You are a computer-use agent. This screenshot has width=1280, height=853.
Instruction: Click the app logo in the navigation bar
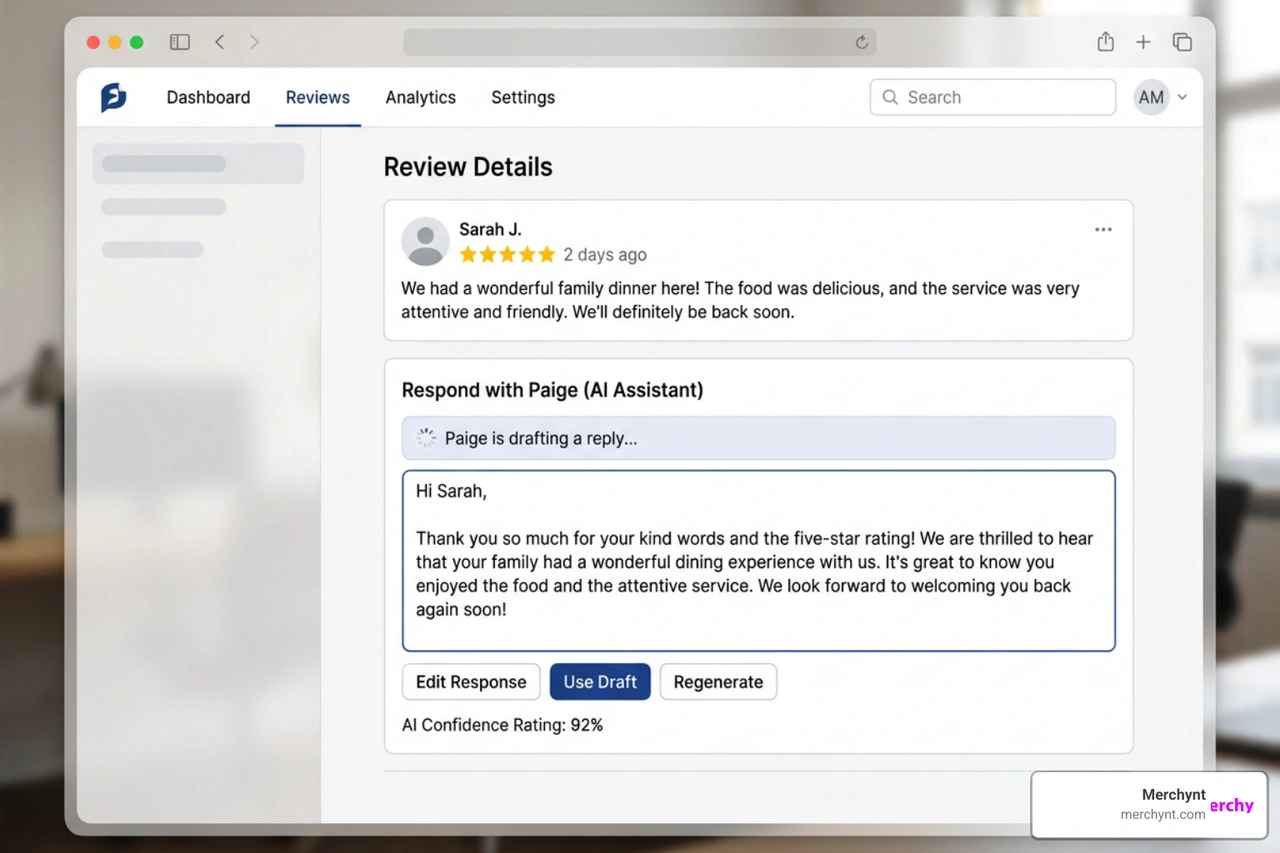(114, 97)
